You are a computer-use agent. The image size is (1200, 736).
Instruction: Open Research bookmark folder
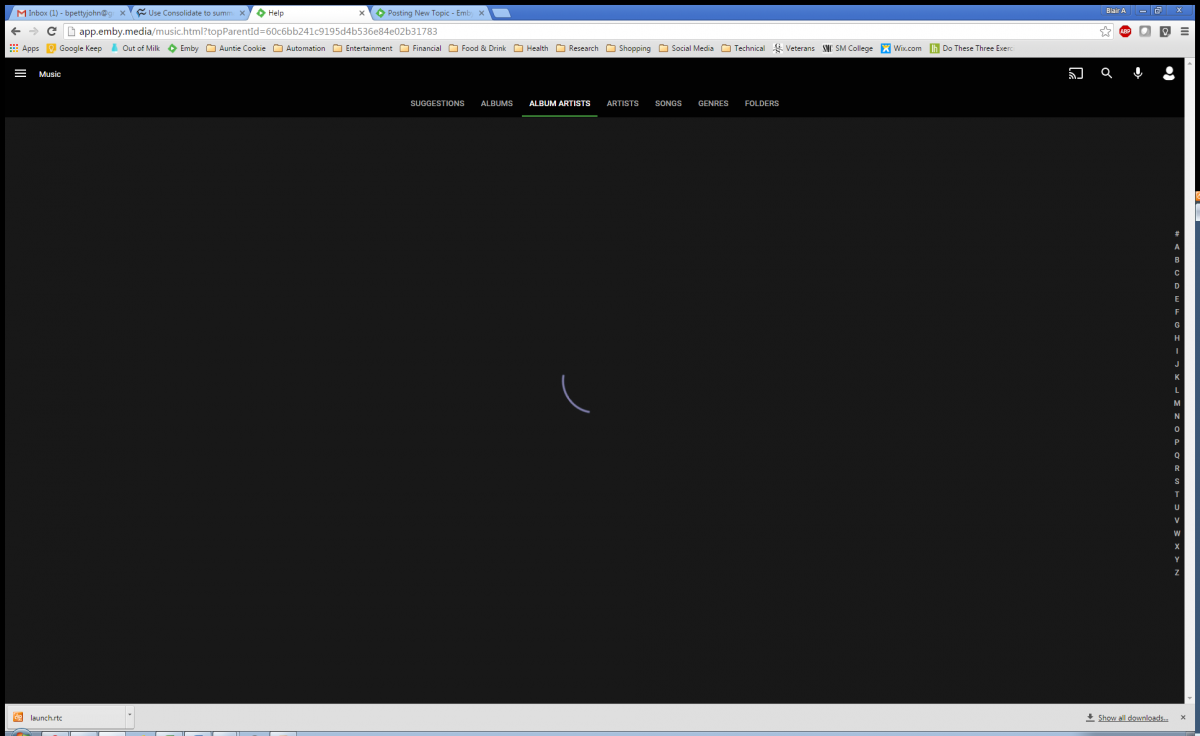click(577, 48)
